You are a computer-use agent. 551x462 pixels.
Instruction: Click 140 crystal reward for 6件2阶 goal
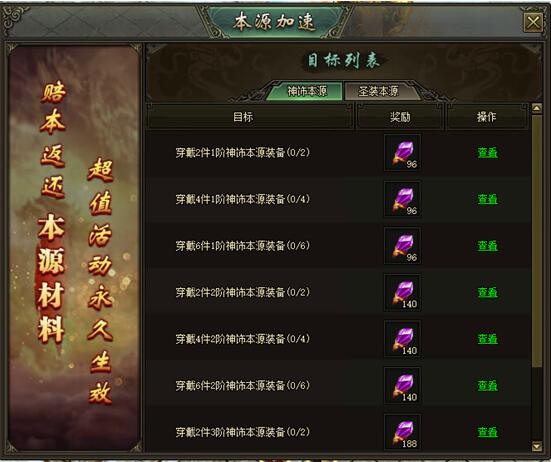pos(402,386)
